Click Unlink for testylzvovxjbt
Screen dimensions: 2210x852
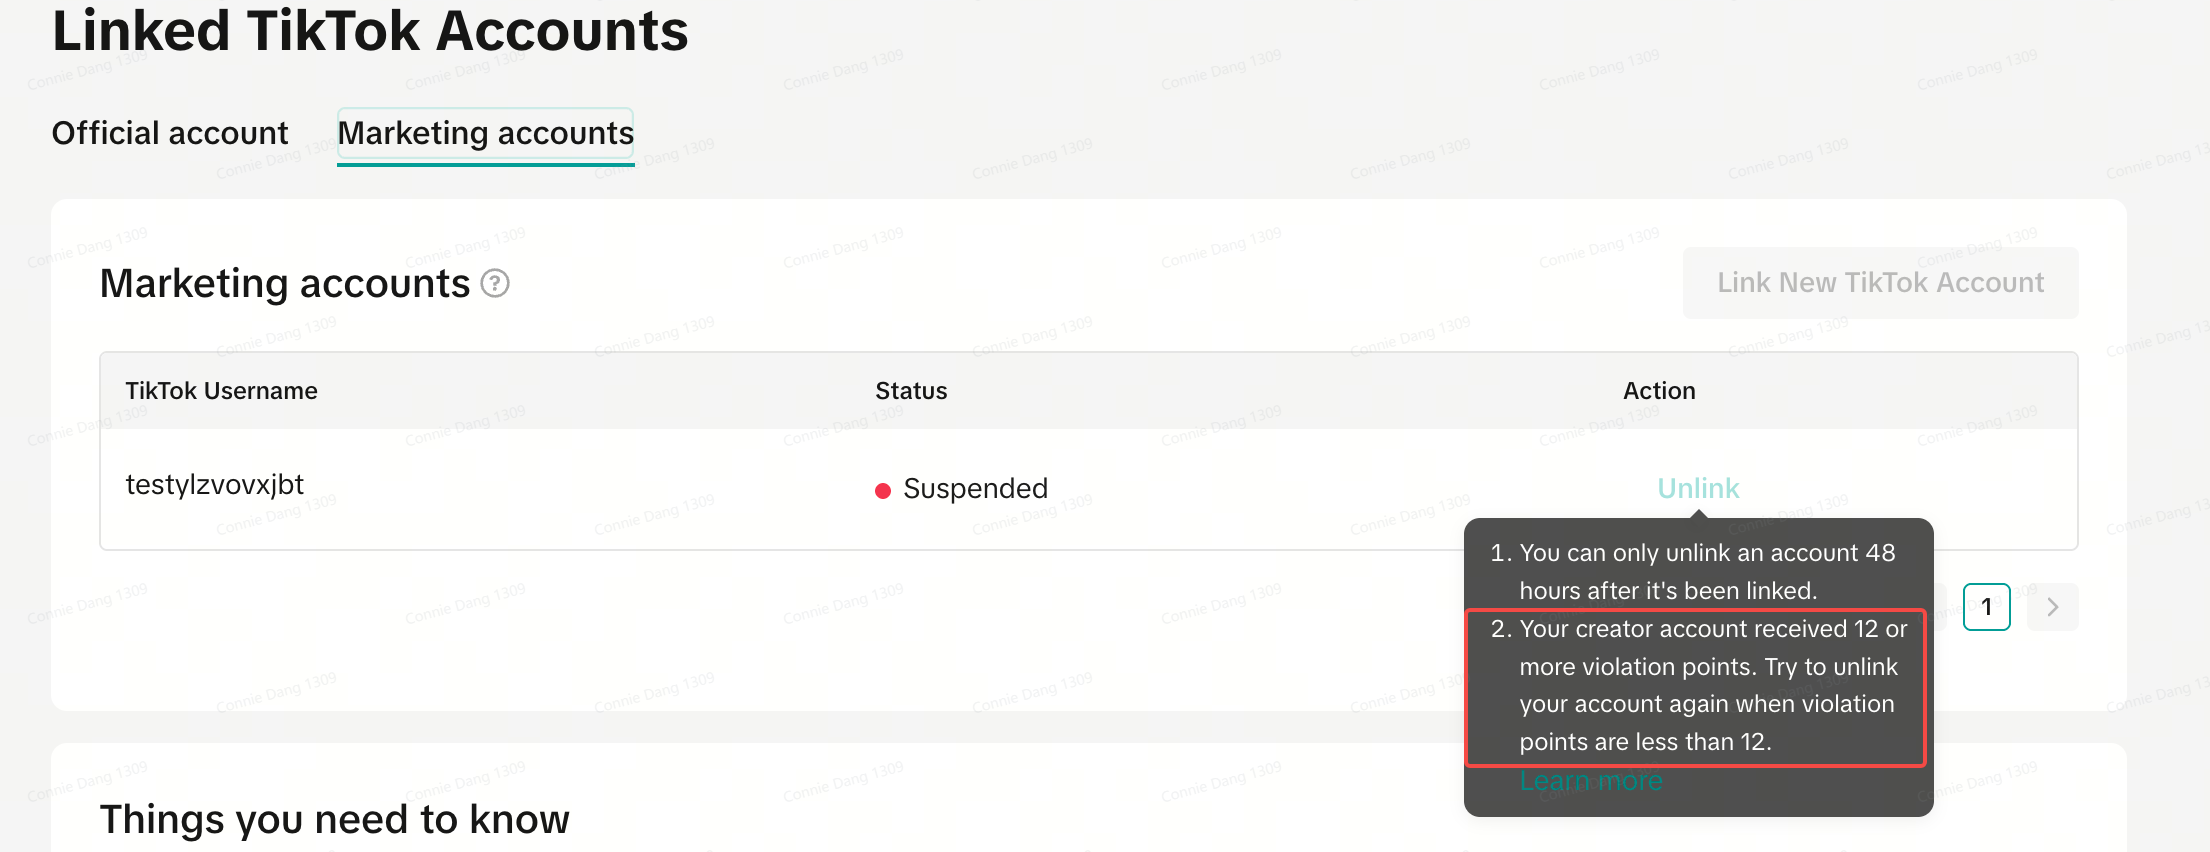[1698, 488]
